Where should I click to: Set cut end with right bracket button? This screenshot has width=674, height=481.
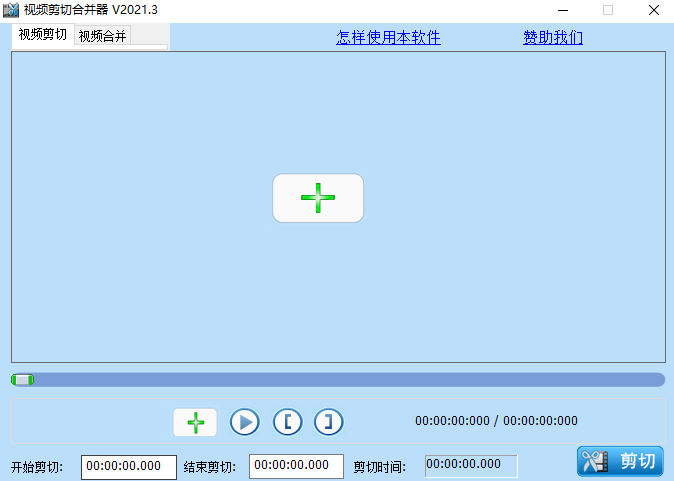(328, 422)
